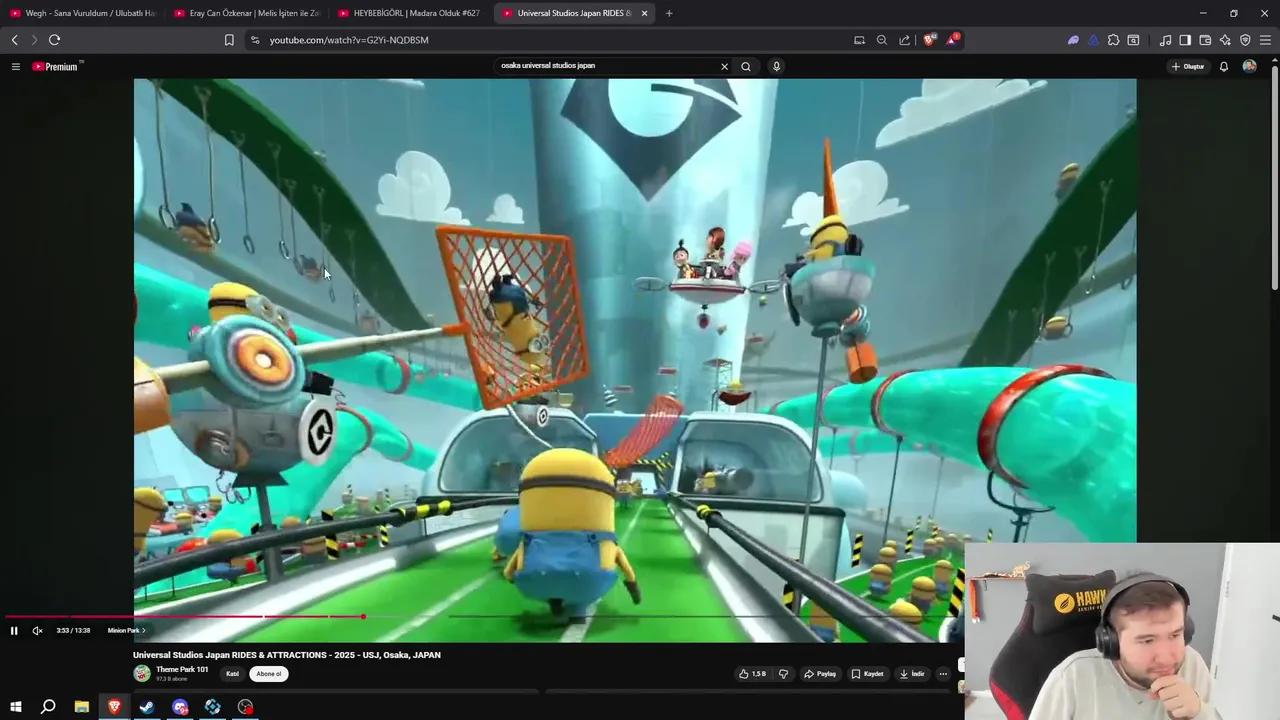This screenshot has width=1280, height=720.
Task: Open the three-dot more actions menu
Action: click(x=943, y=674)
